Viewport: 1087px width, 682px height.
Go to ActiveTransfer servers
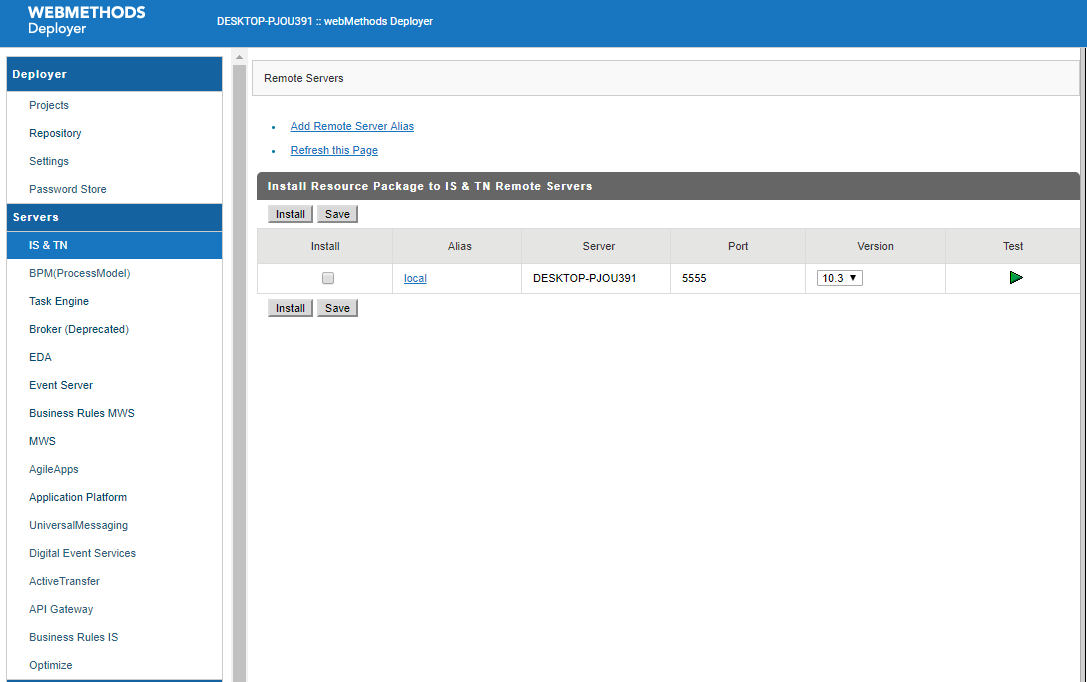(64, 582)
